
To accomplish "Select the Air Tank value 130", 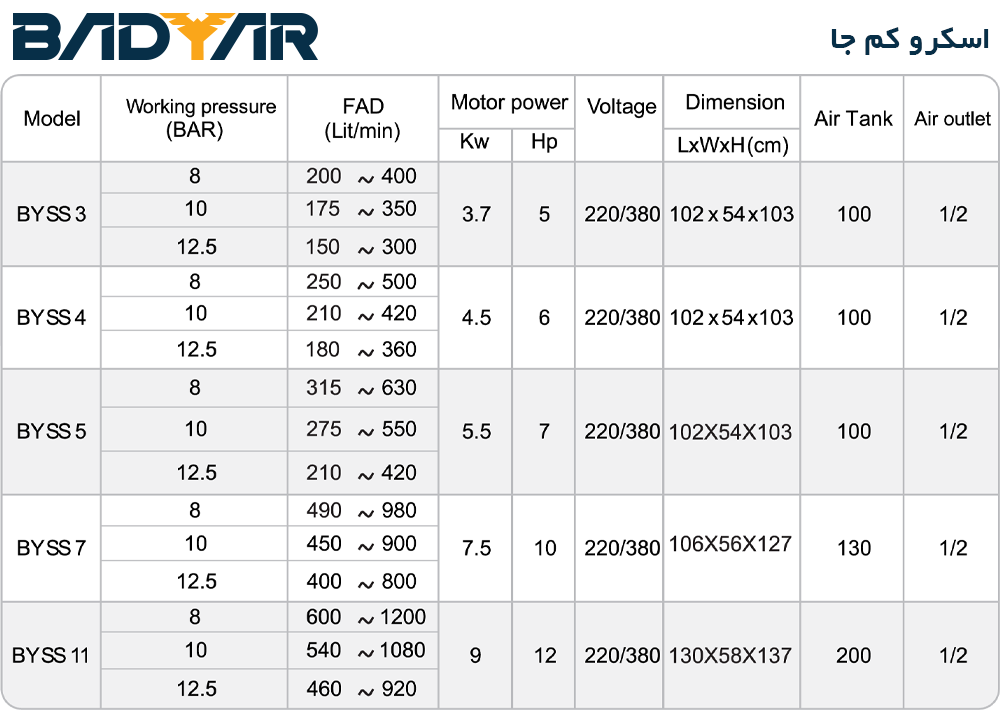I will 853,548.
